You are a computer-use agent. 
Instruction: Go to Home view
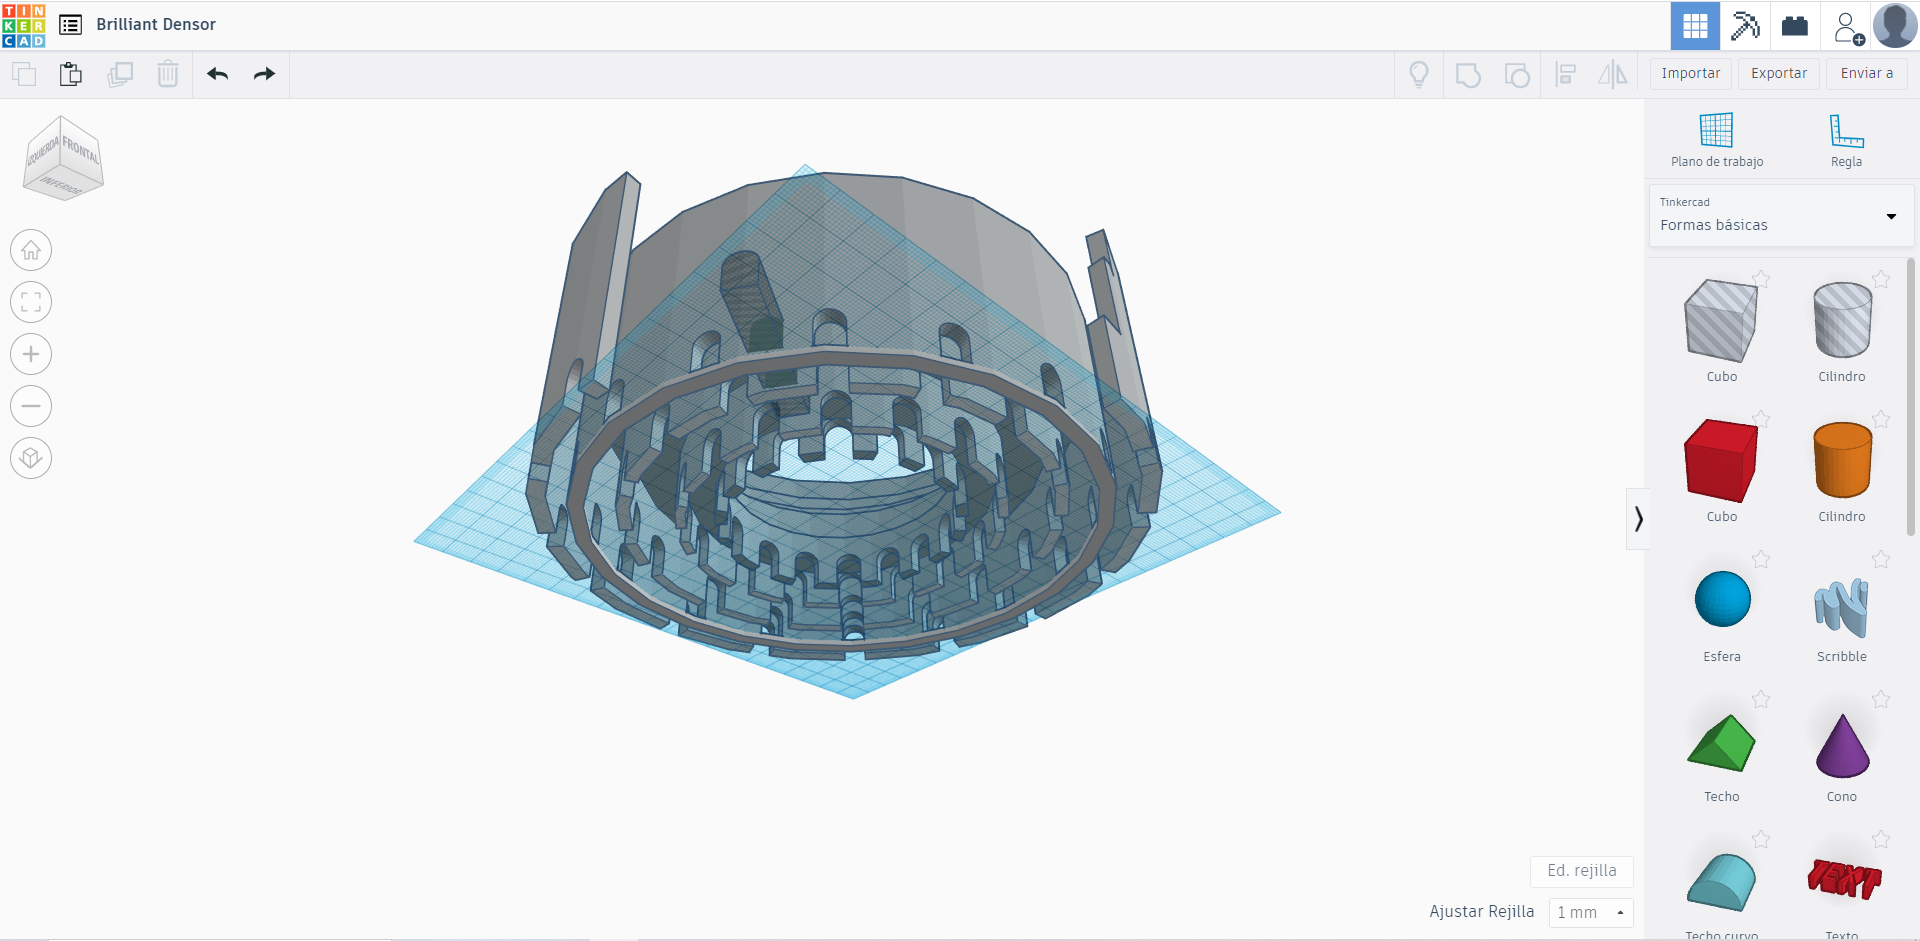[x=31, y=250]
